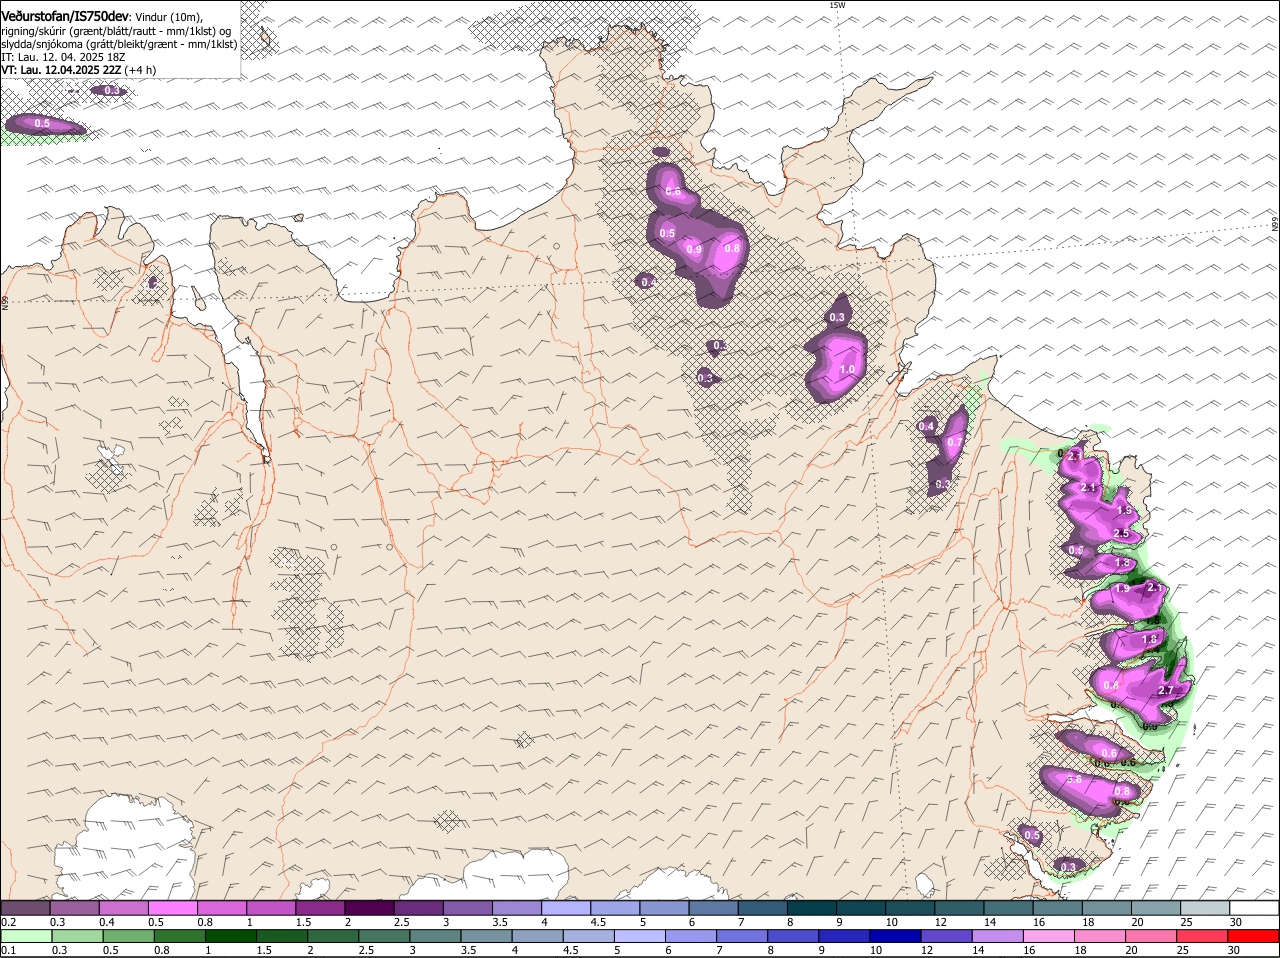Select the '1.0' snowfall value on the map
1280x958 pixels.
[x=847, y=370]
